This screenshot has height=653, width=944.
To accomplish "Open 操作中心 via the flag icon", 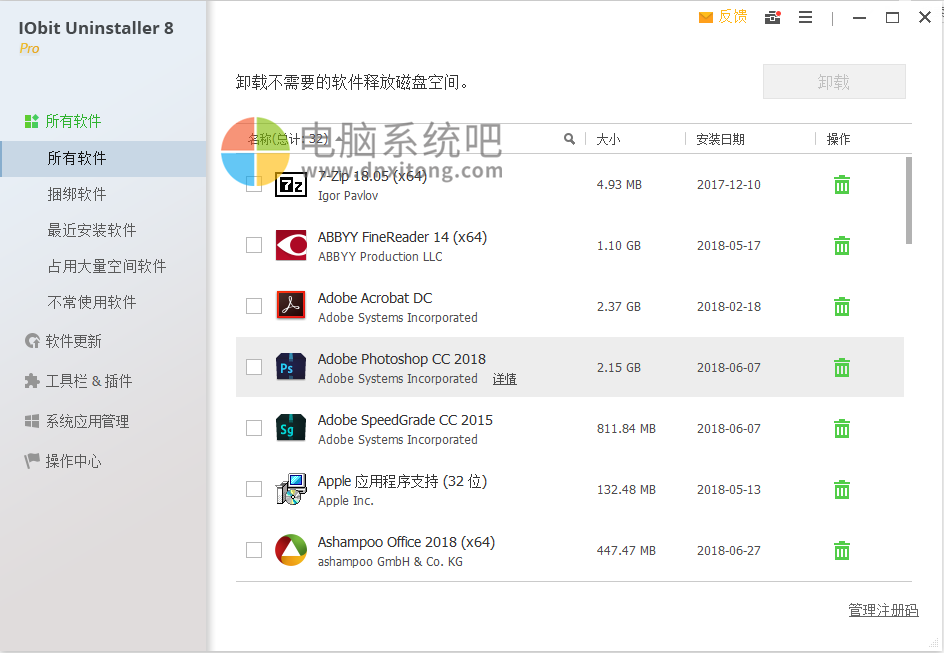I will 66,460.
